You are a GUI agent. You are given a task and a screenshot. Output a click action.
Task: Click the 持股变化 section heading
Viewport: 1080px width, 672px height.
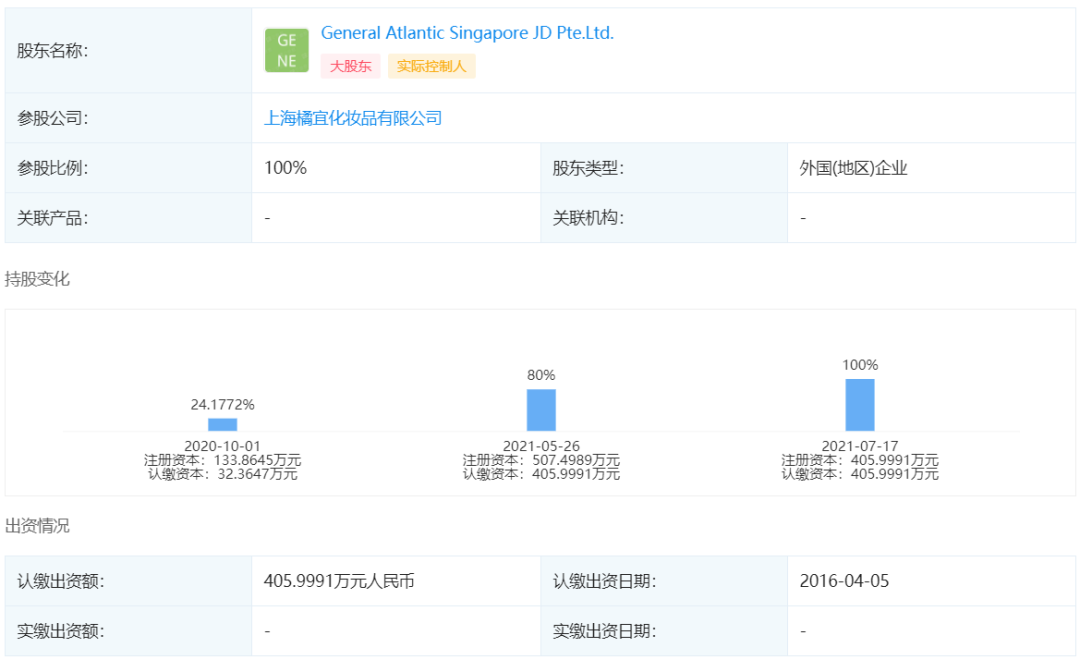coord(37,279)
